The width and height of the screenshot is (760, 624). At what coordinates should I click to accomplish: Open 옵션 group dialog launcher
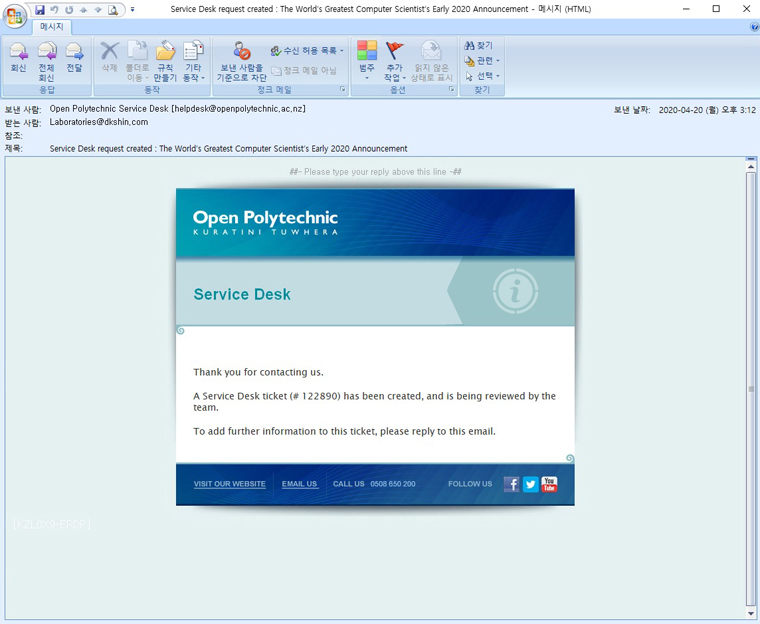pos(451,89)
